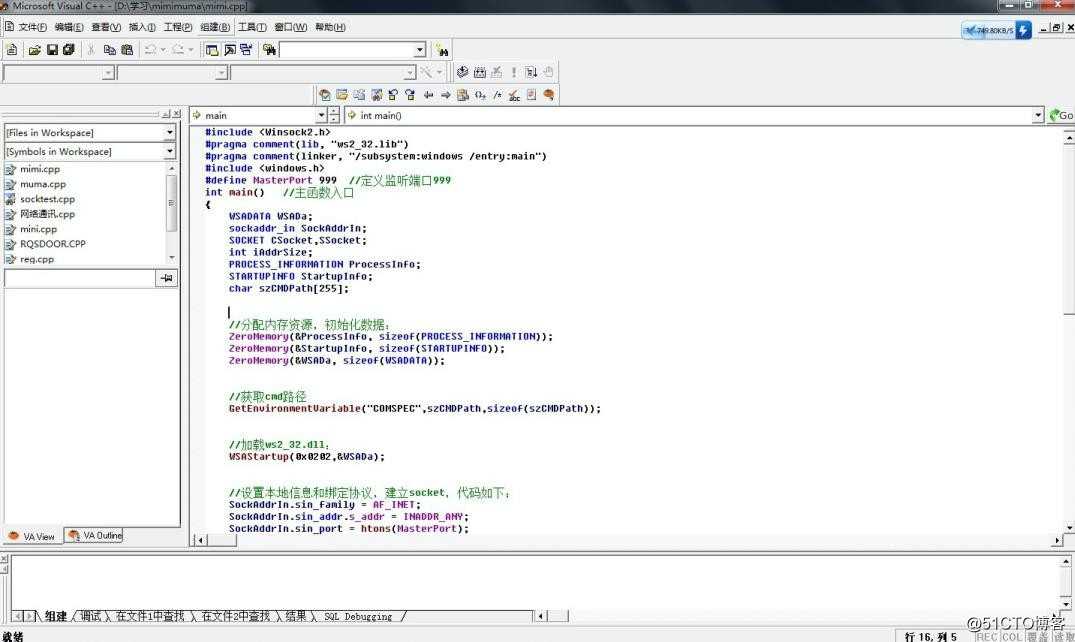Screen dimensions: 1075x642
Task: Click the stepper beside the main combo
Action: tap(334, 115)
